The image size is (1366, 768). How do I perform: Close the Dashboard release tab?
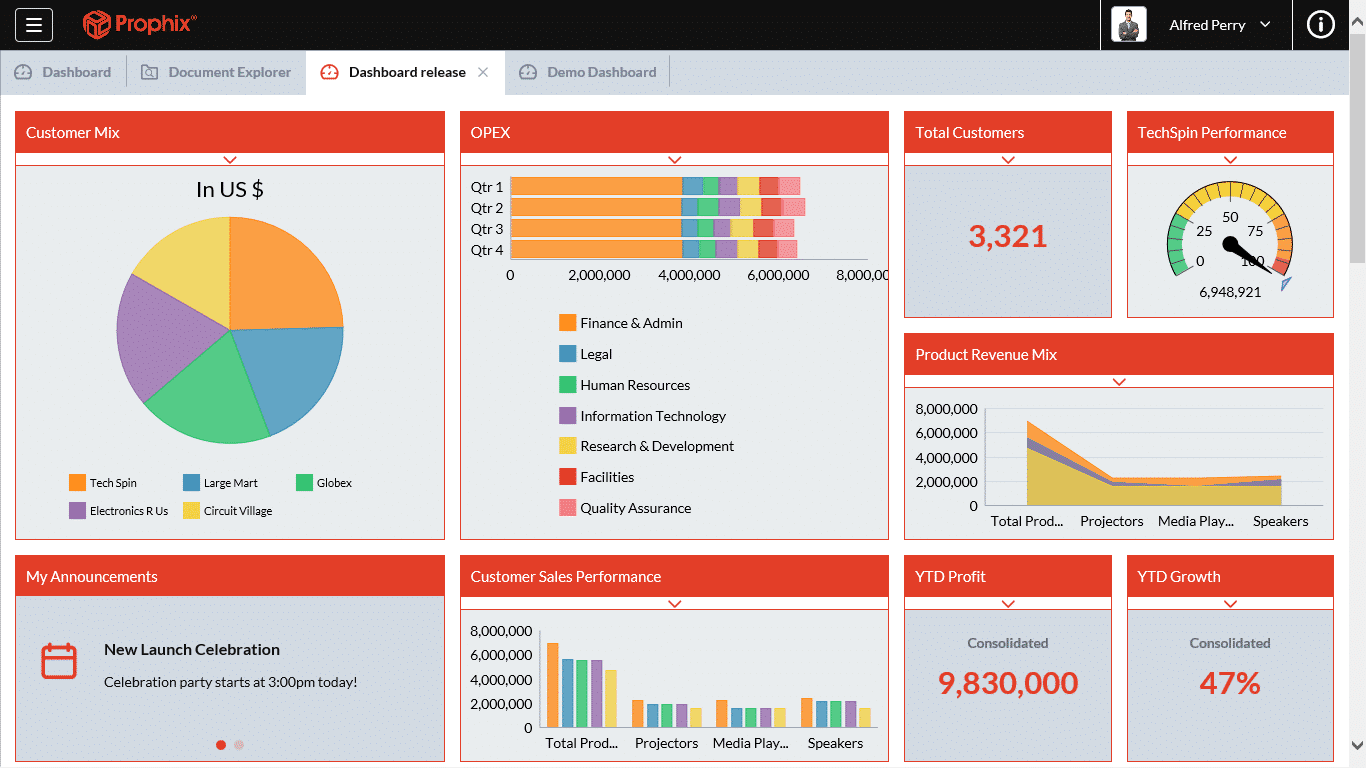pyautogui.click(x=483, y=72)
